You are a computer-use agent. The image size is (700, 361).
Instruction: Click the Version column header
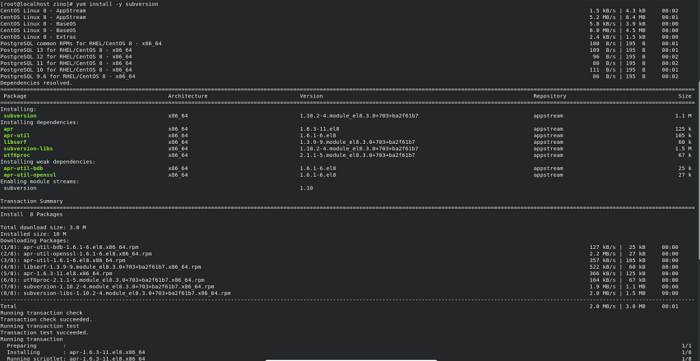311,96
